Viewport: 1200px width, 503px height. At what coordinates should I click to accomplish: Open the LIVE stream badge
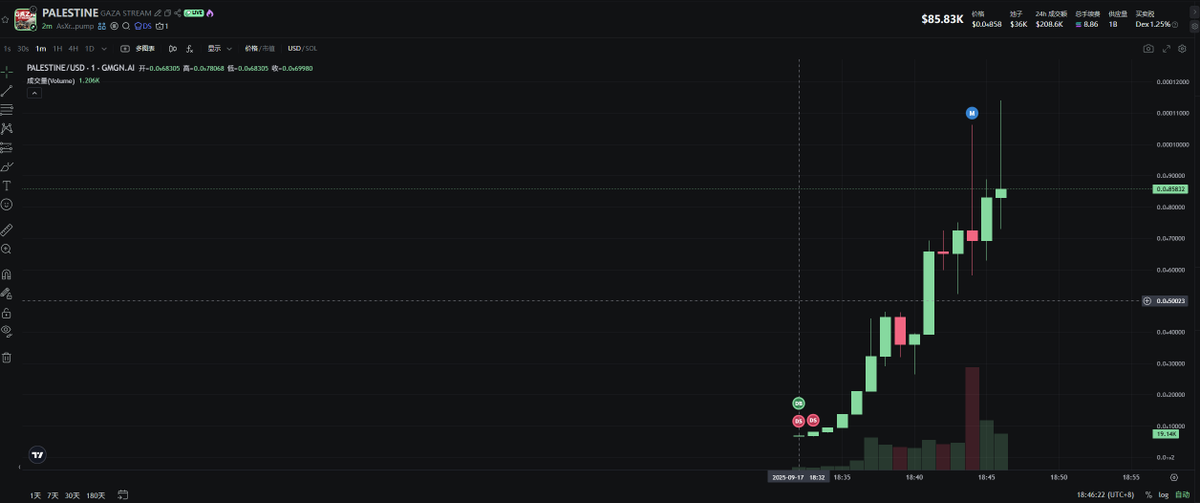(194, 13)
